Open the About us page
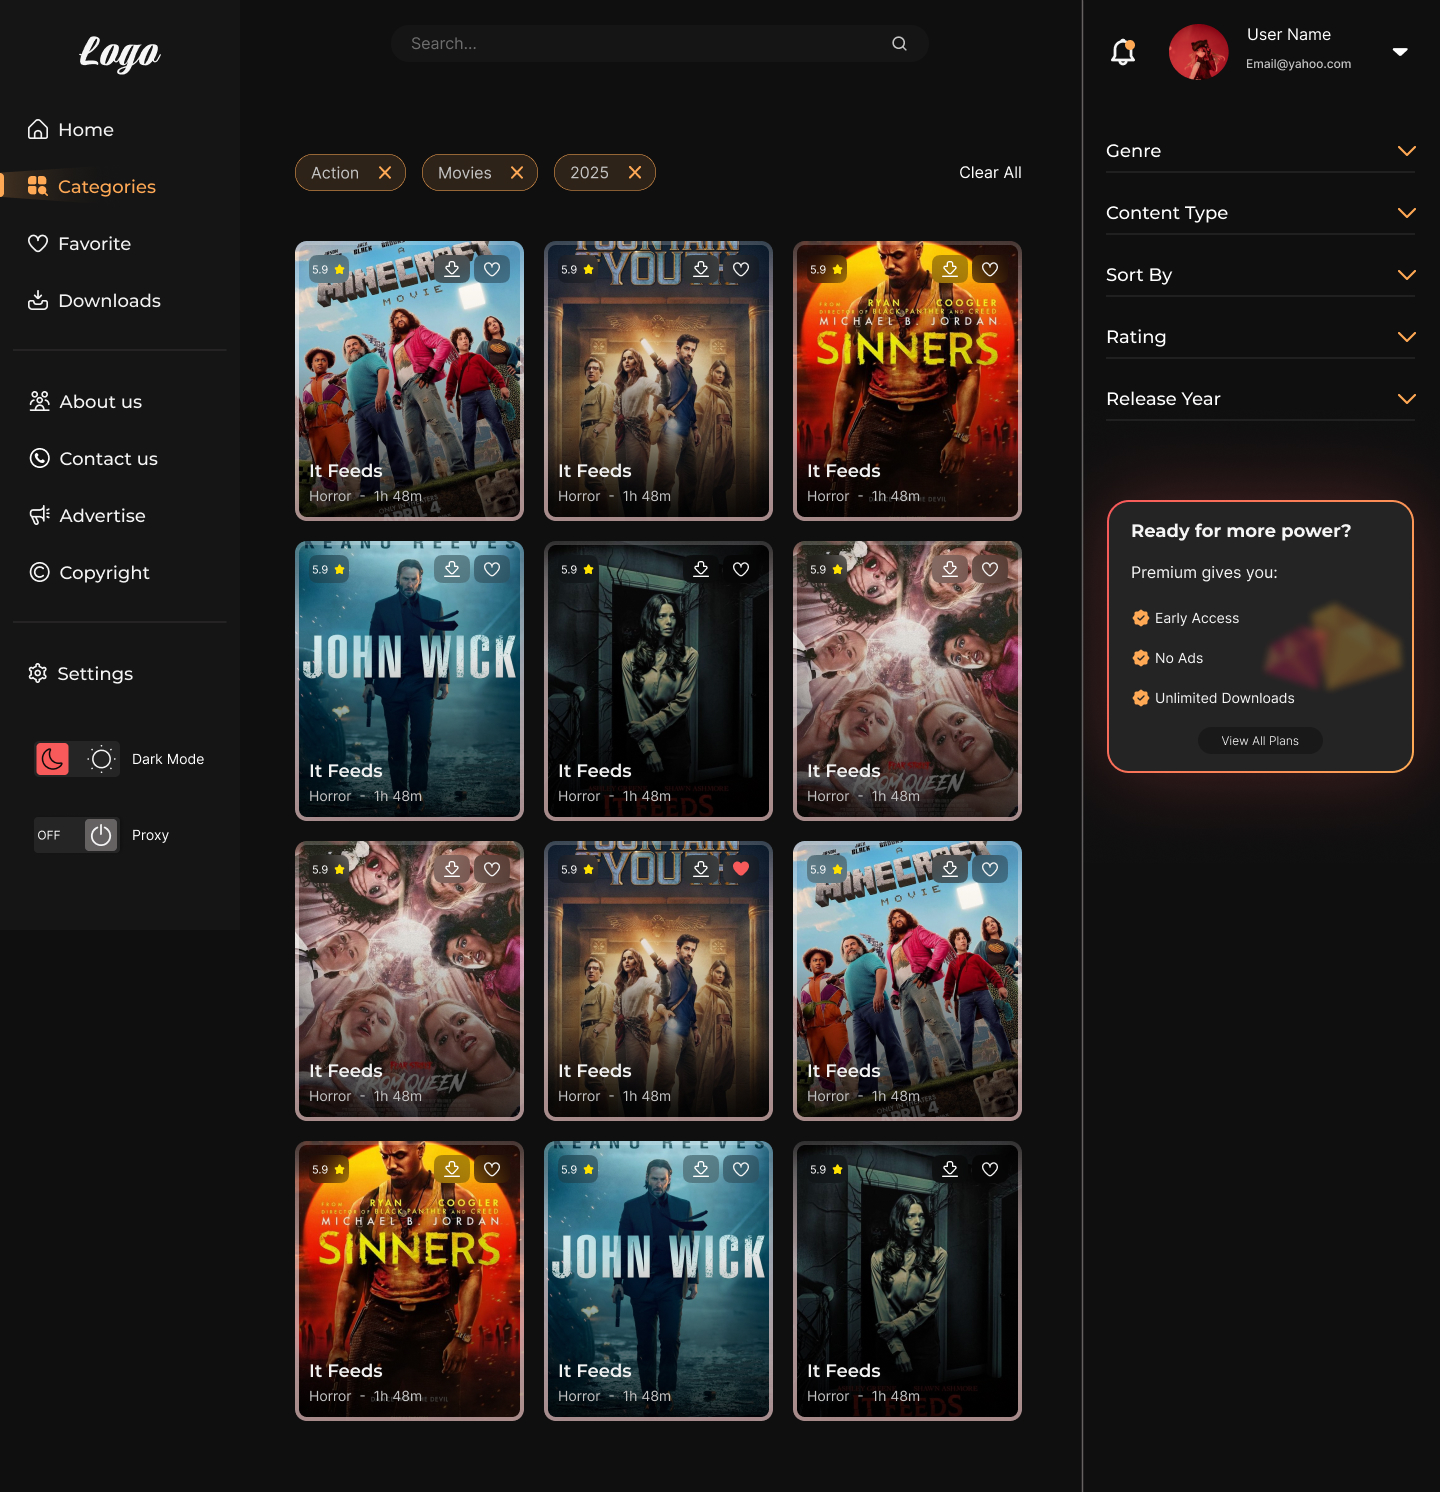This screenshot has width=1440, height=1492. click(86, 402)
